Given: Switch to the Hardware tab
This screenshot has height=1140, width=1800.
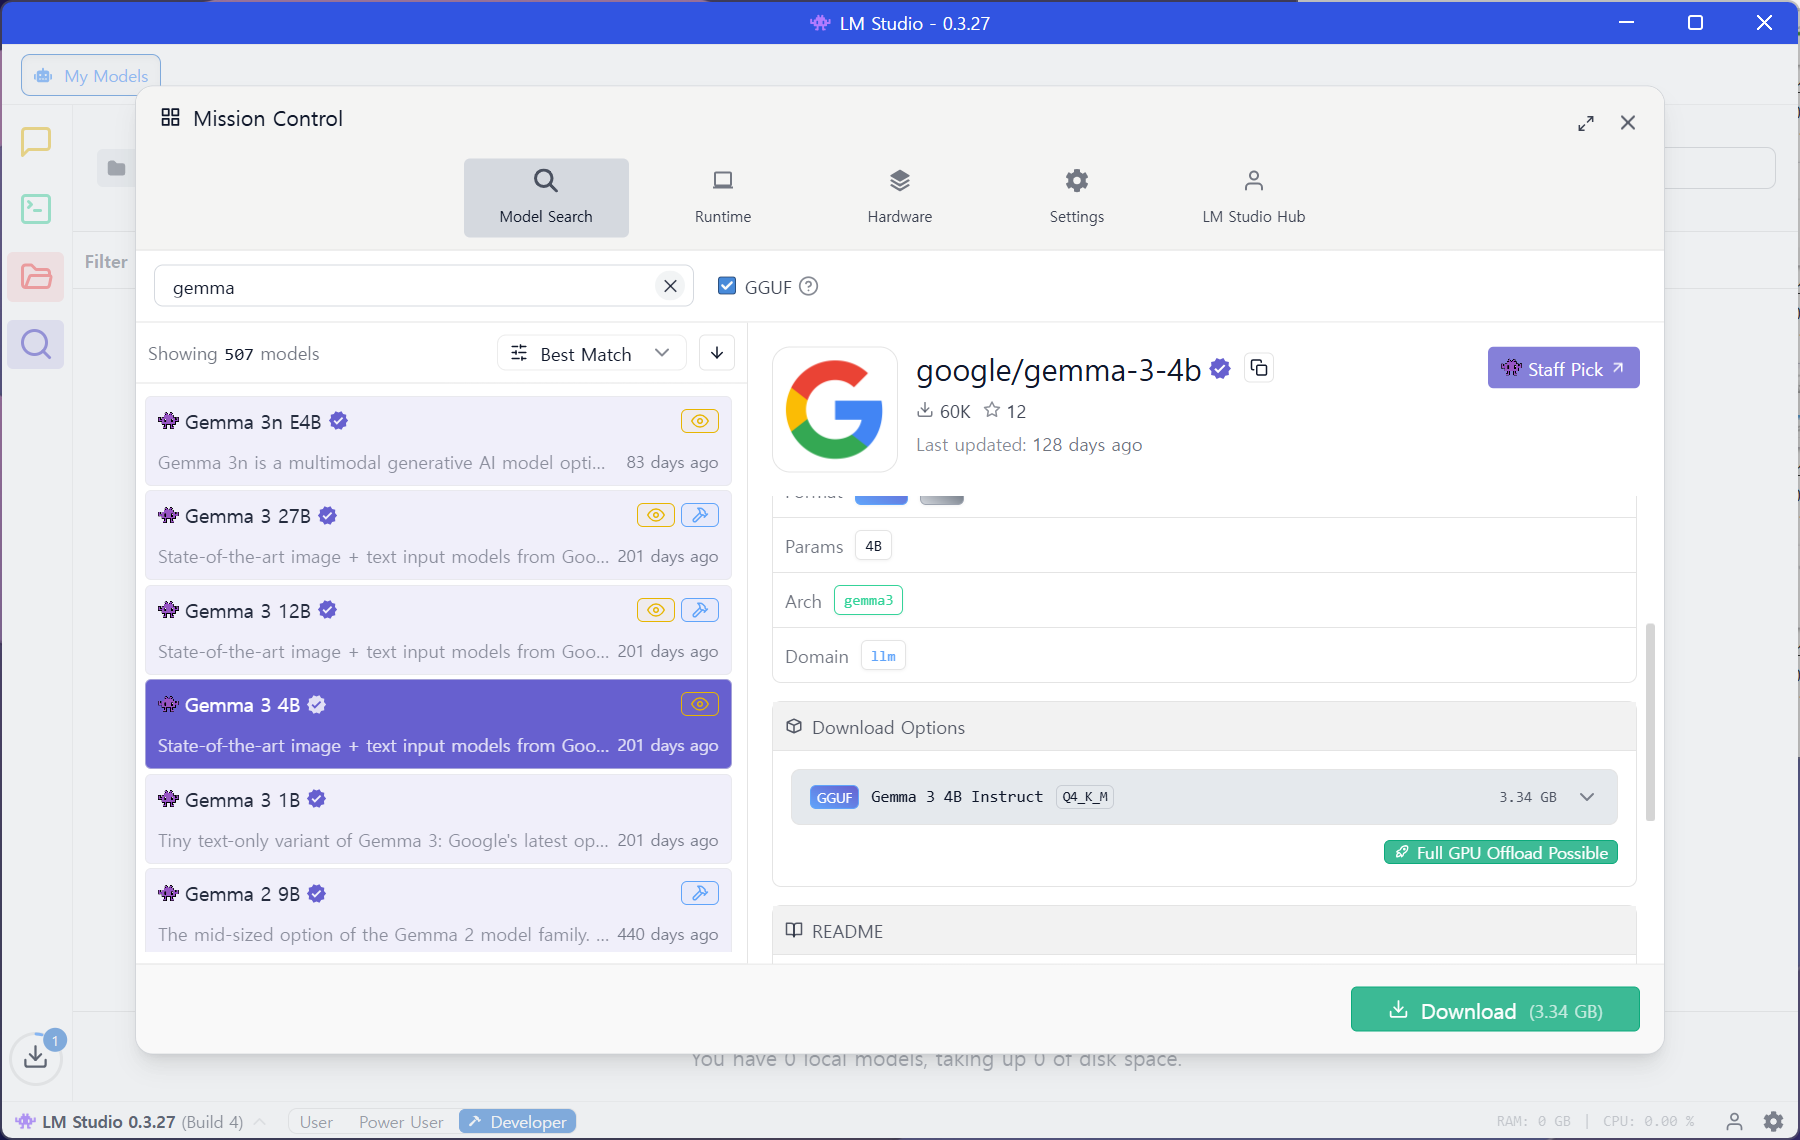Looking at the screenshot, I should coord(899,197).
